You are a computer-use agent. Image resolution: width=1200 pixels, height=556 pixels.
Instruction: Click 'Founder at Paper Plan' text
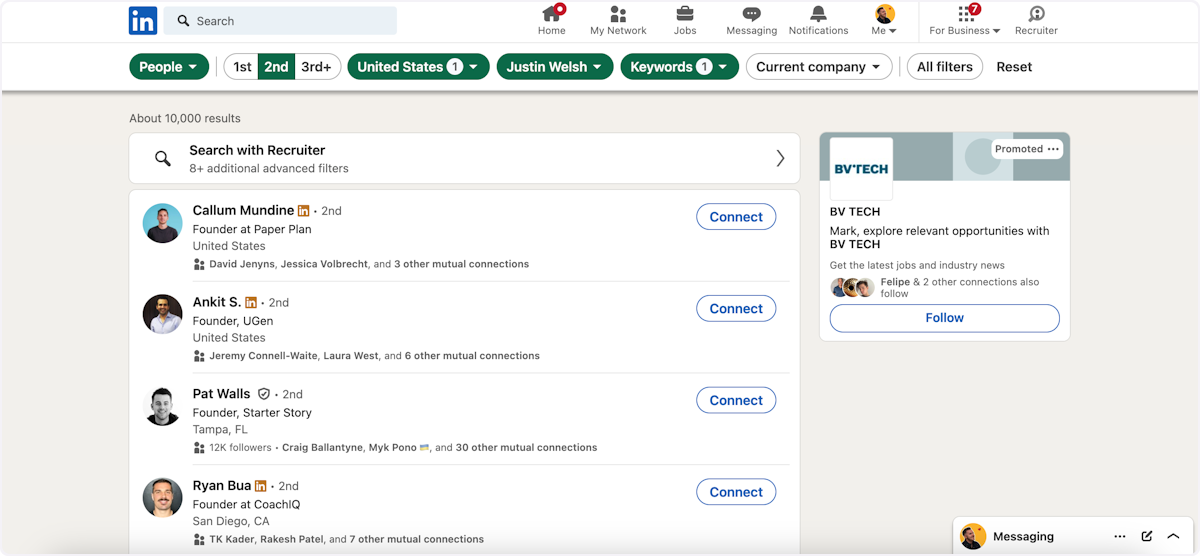pyautogui.click(x=252, y=229)
